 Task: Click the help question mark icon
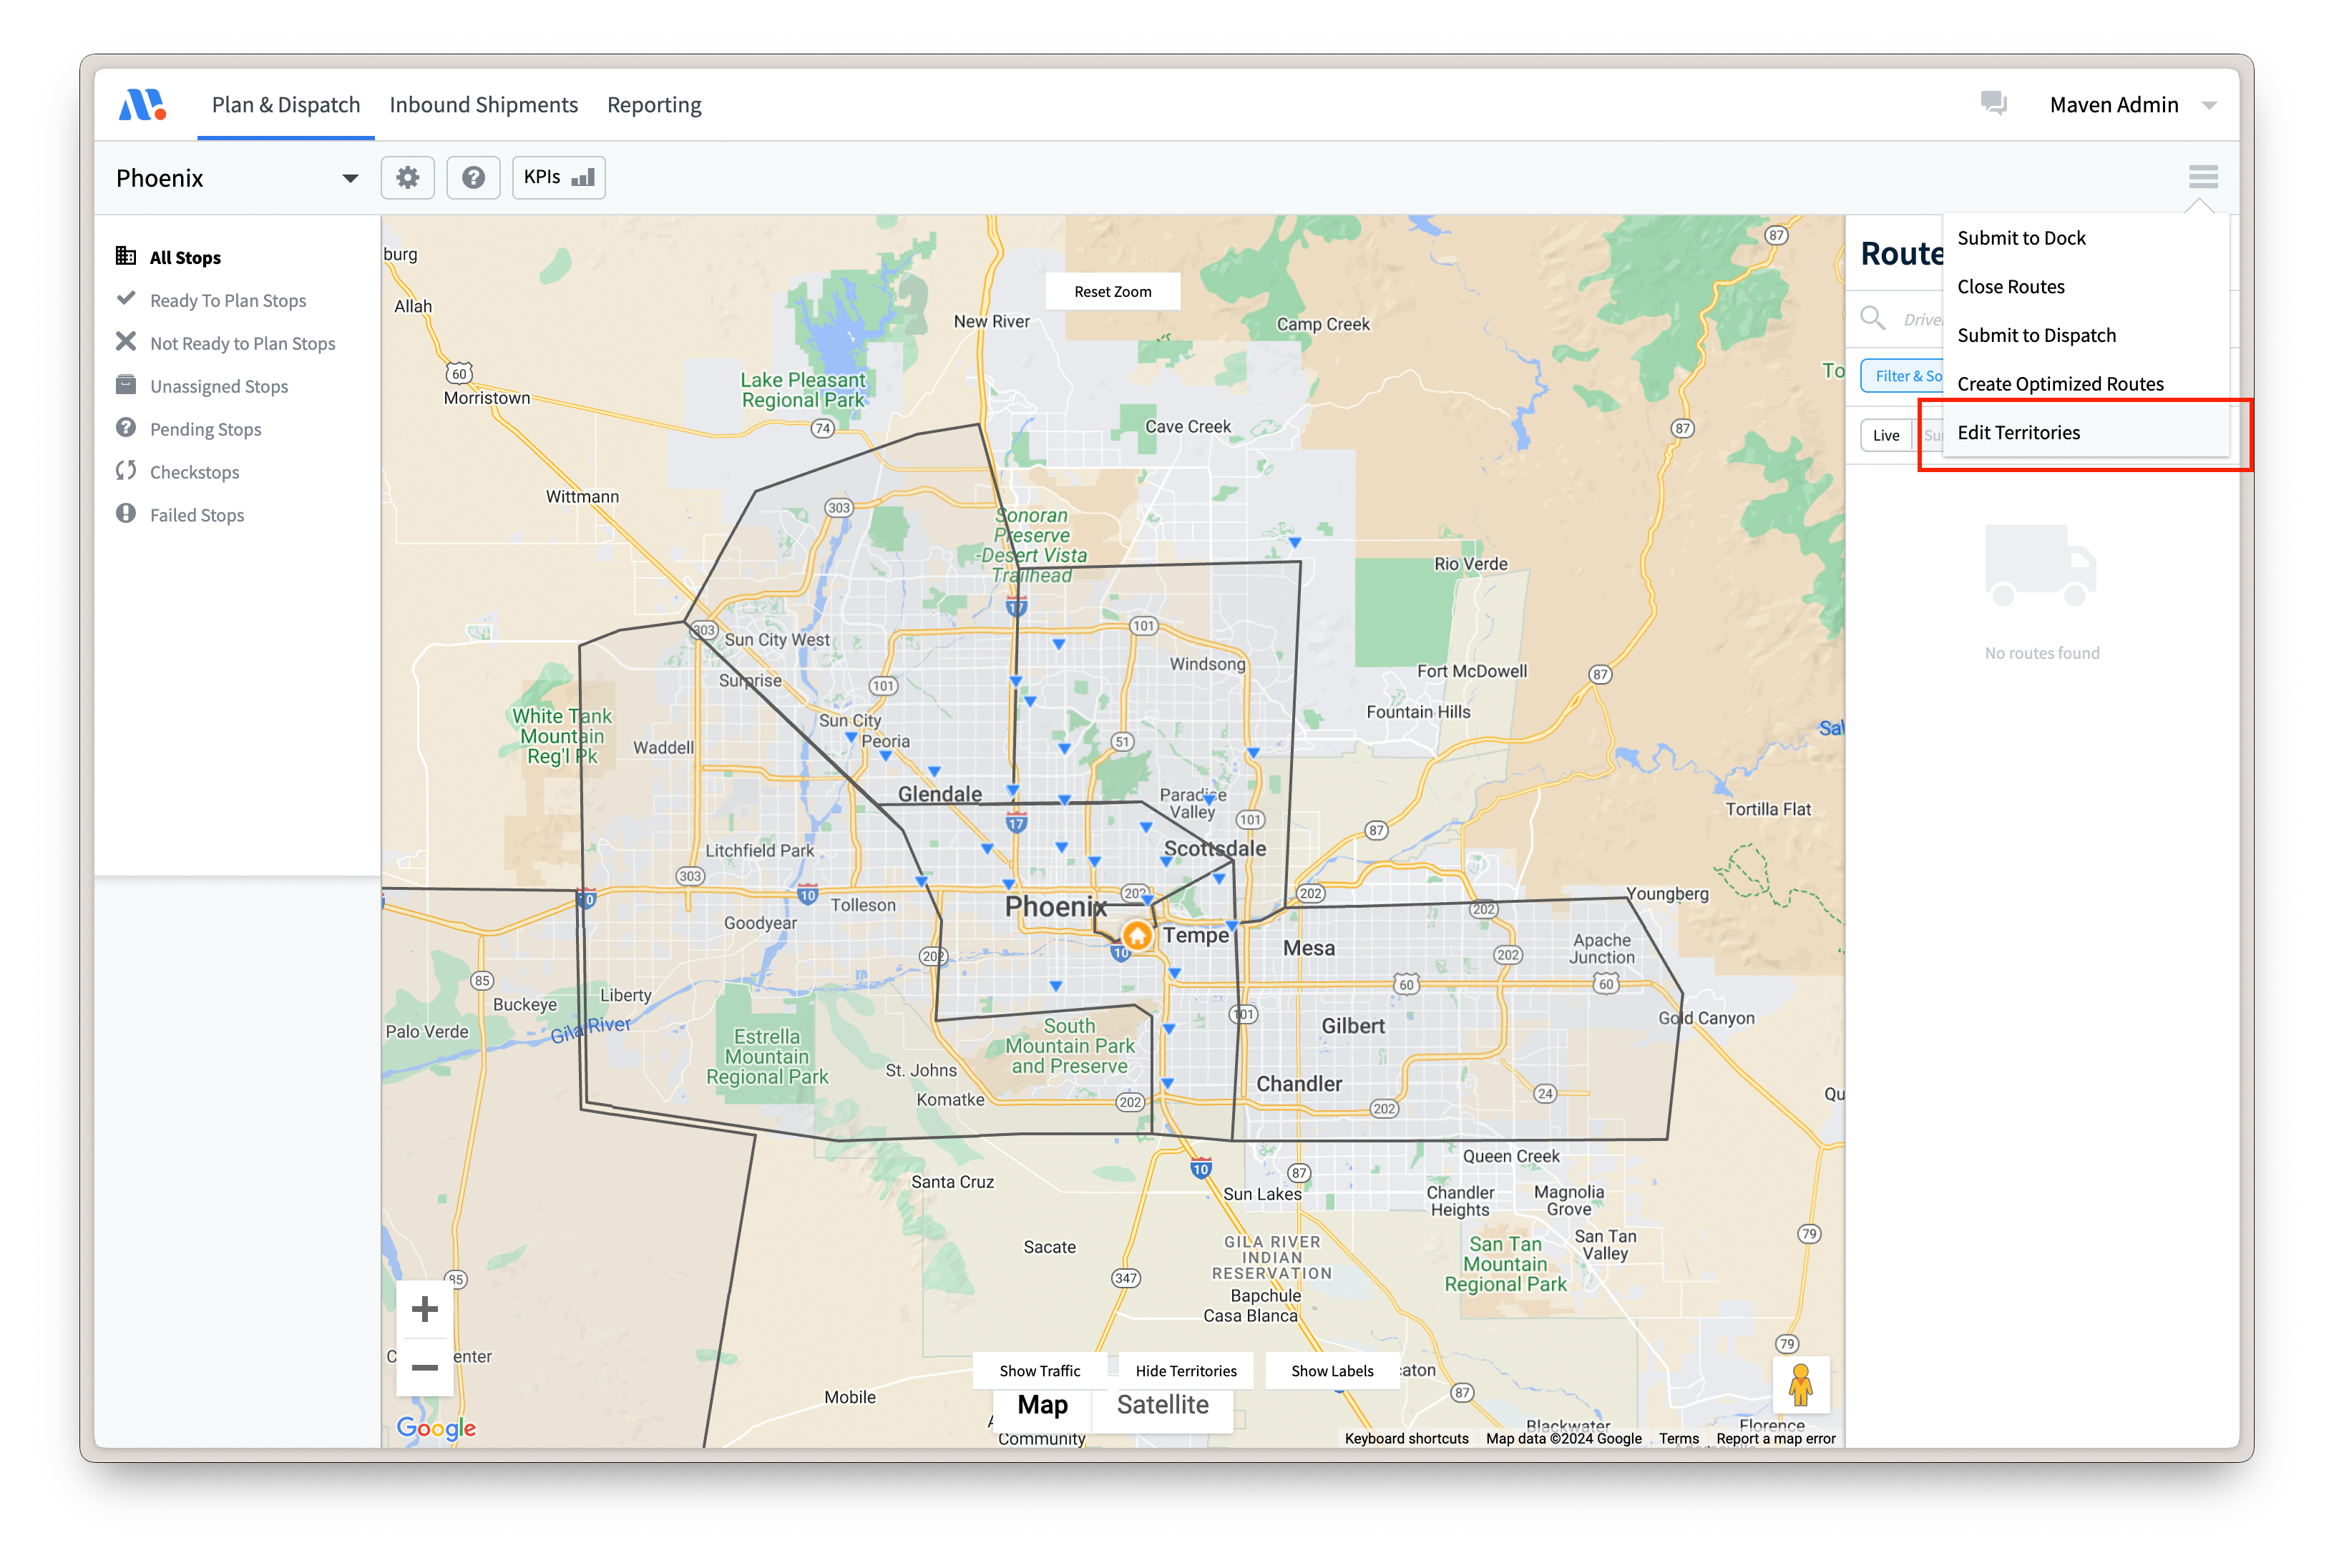[x=473, y=178]
